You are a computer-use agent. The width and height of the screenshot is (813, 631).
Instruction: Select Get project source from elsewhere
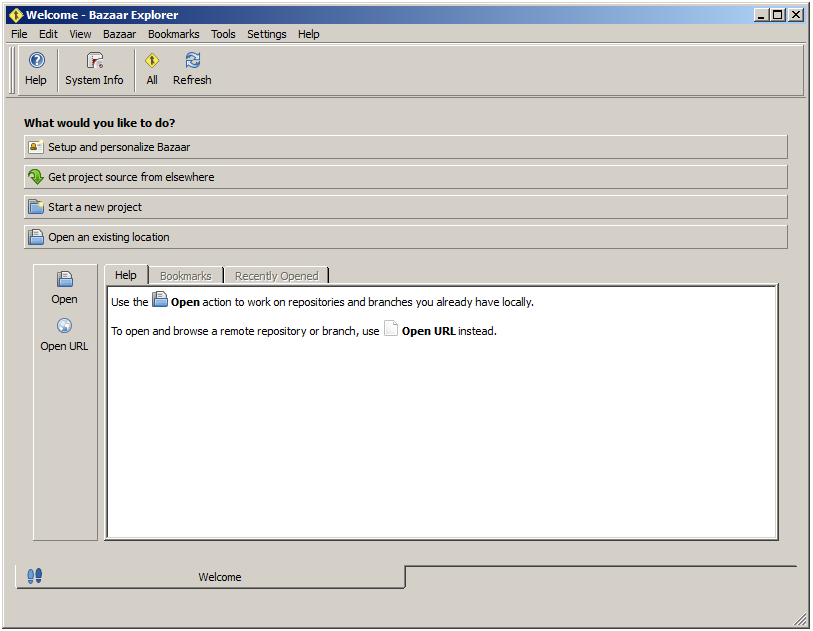click(x=405, y=177)
